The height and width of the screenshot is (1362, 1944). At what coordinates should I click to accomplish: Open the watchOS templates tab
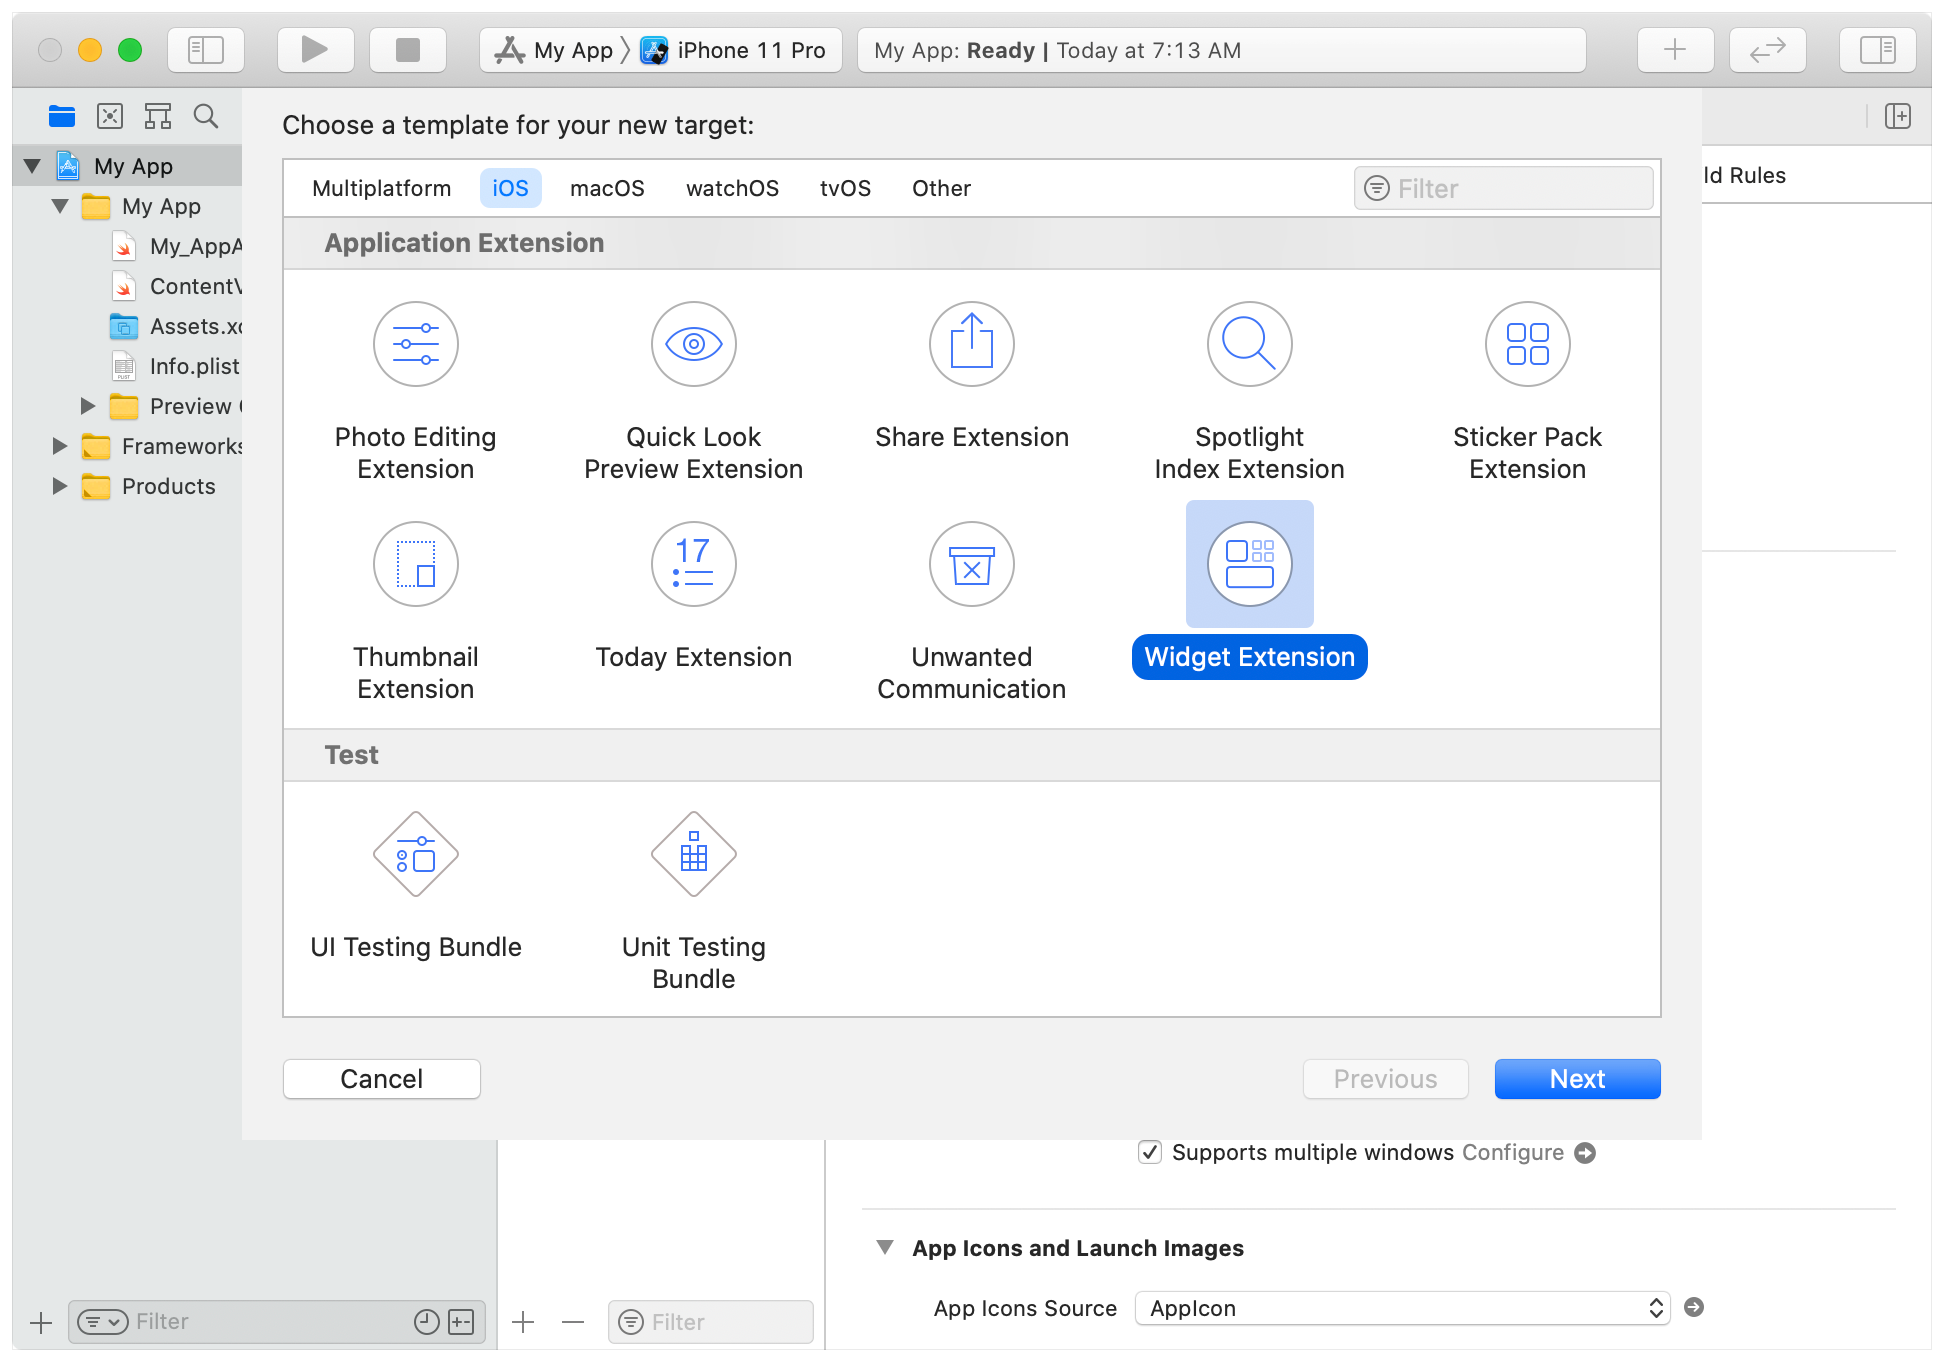click(731, 188)
